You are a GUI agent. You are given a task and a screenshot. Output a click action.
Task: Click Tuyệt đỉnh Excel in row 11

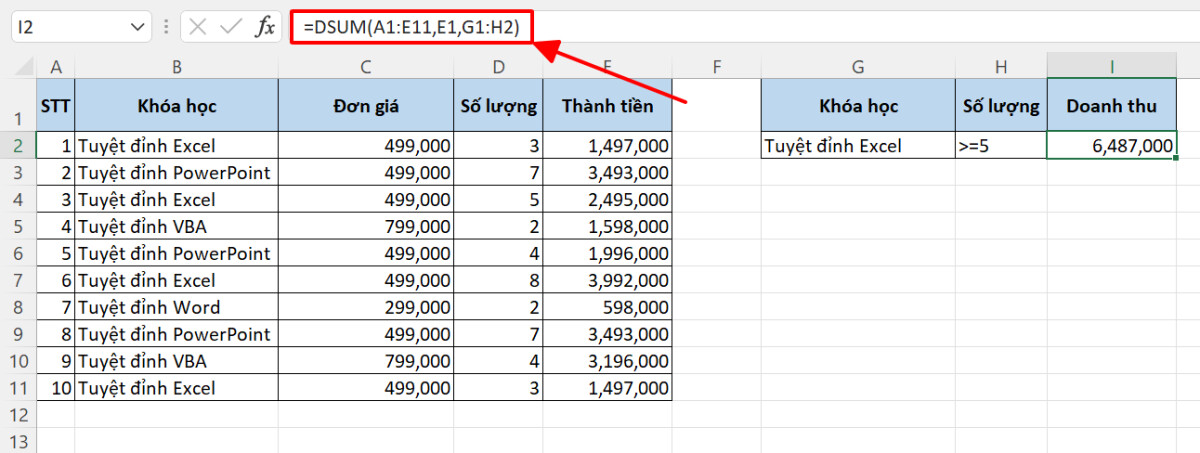[x=176, y=388]
